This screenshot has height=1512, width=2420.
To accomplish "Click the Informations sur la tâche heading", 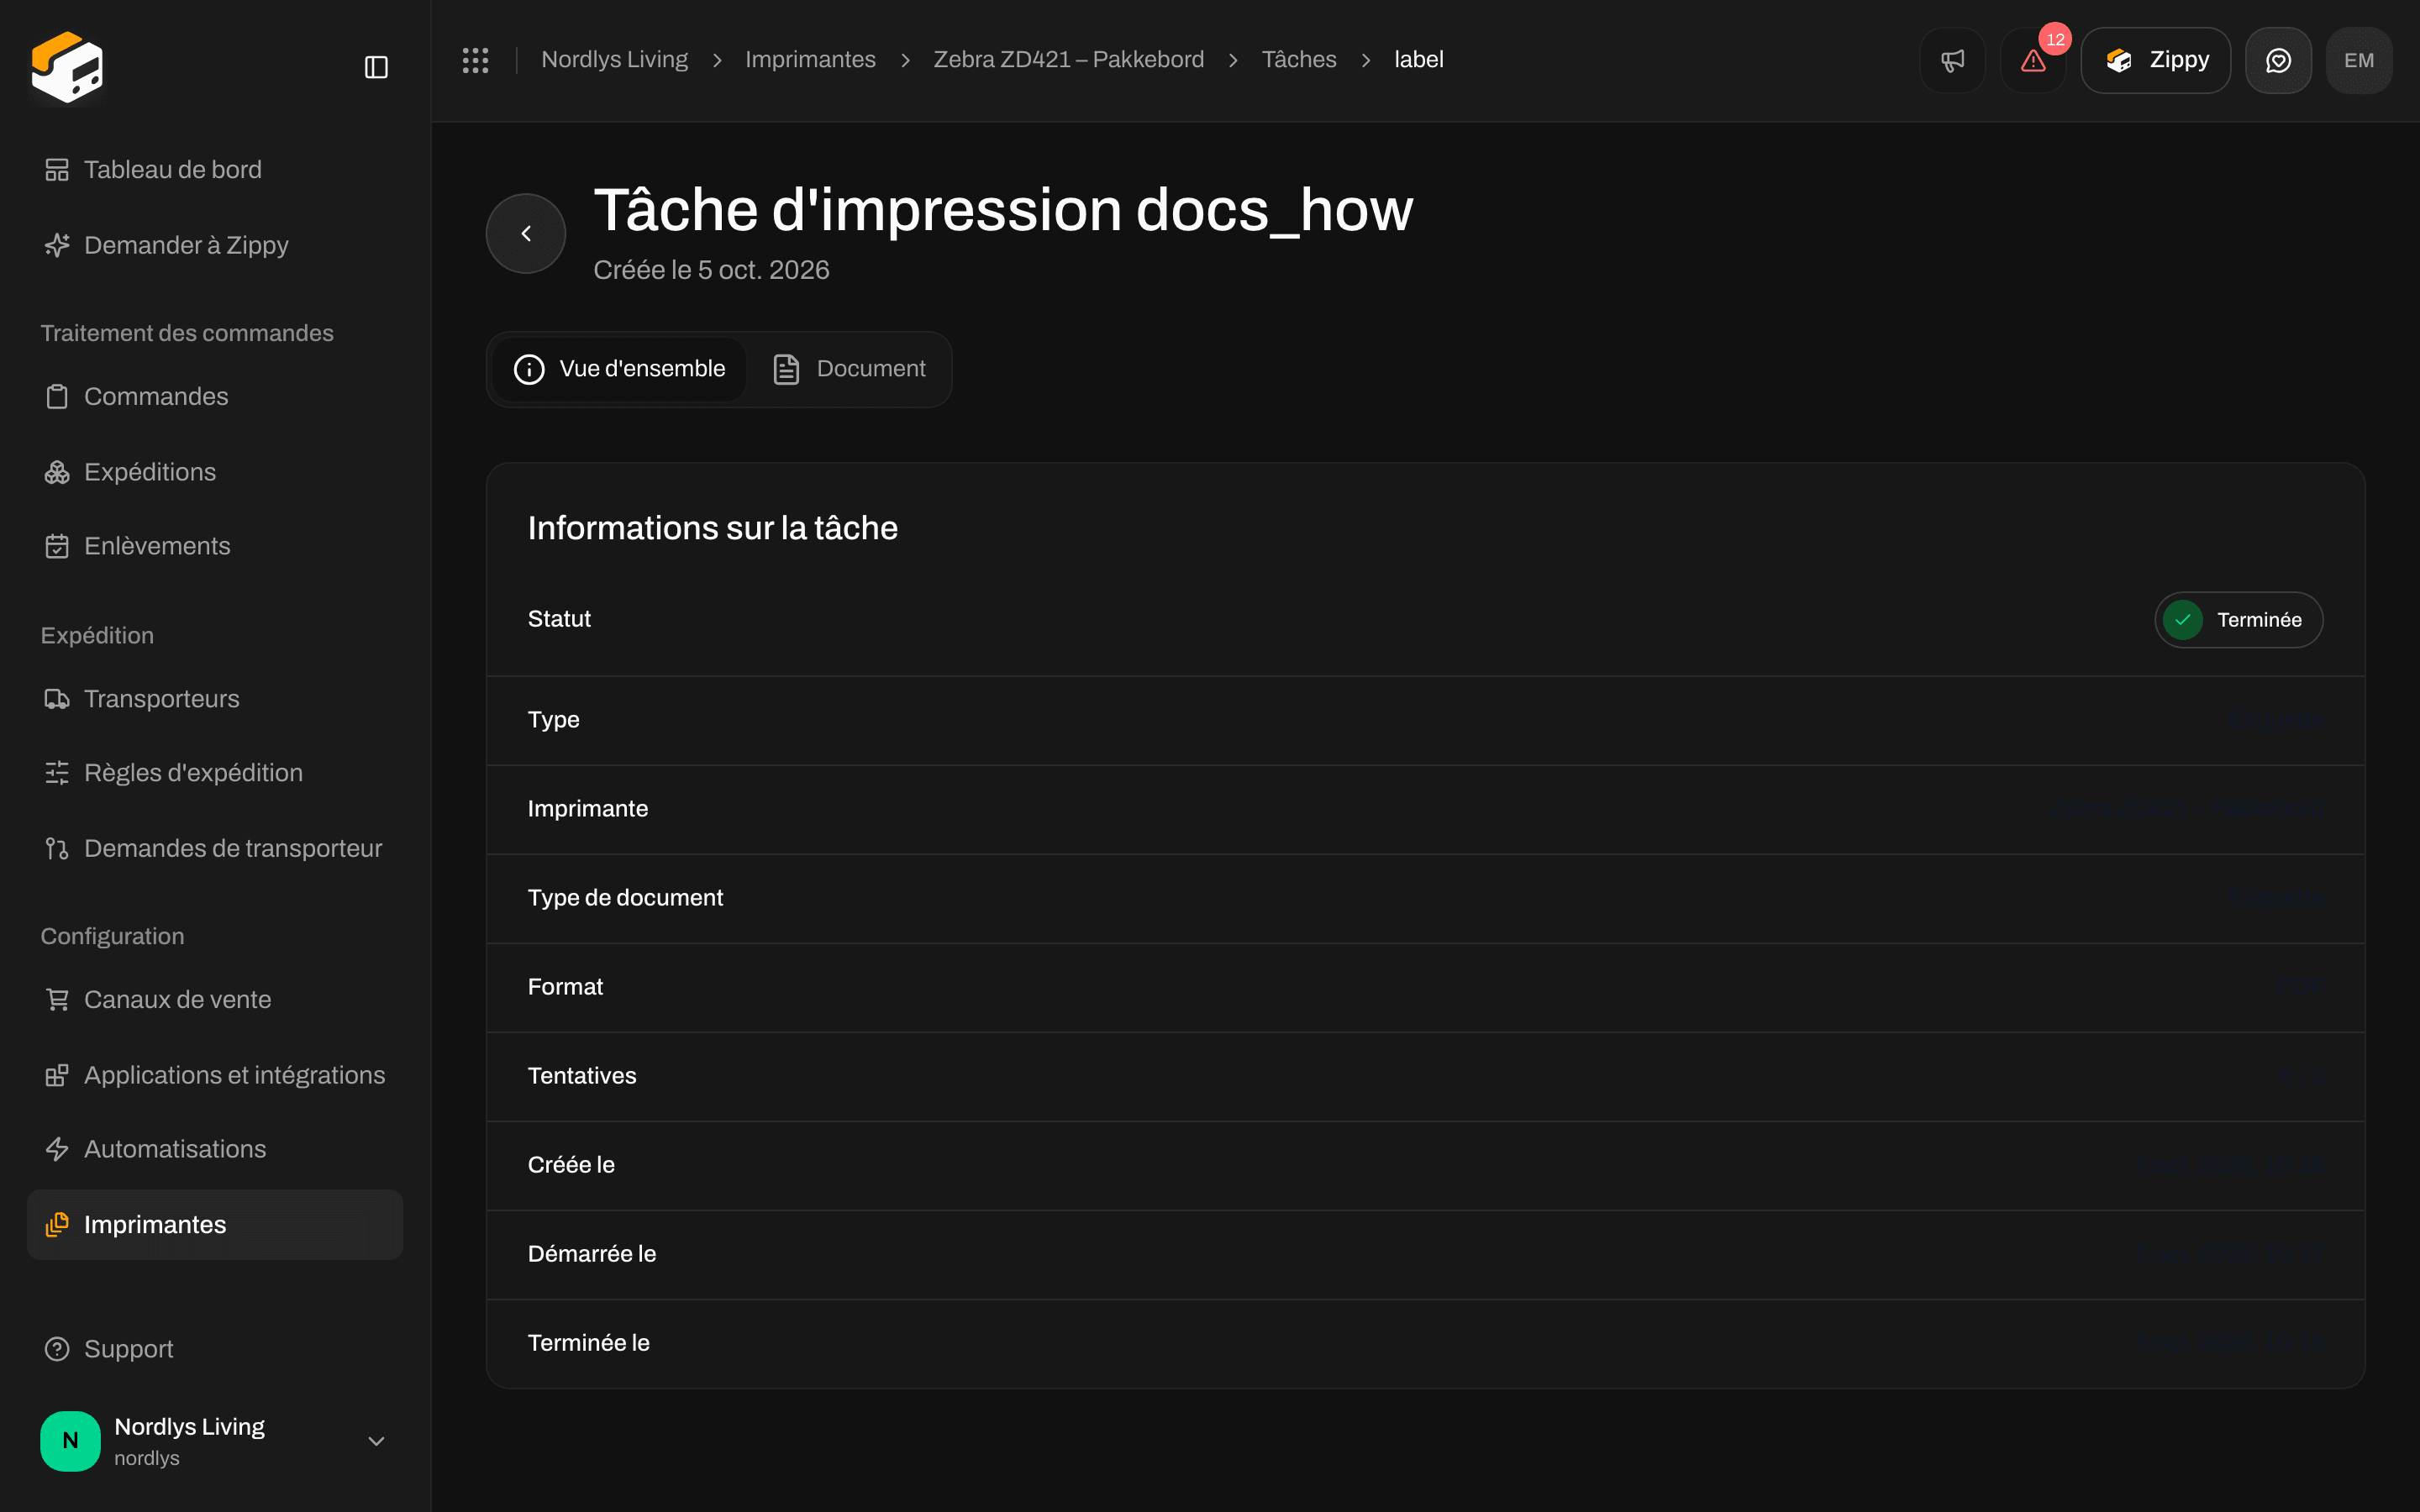I will click(712, 528).
